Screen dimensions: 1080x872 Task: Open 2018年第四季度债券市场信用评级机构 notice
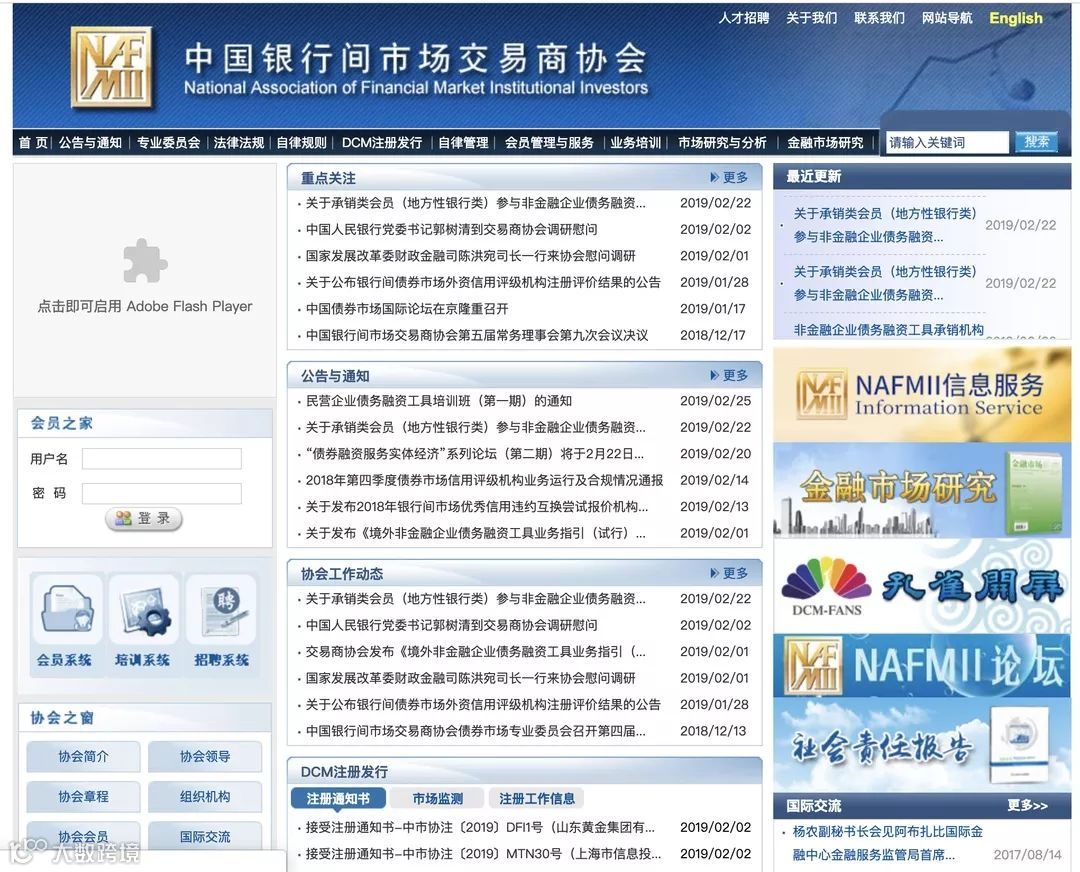pyautogui.click(x=484, y=480)
